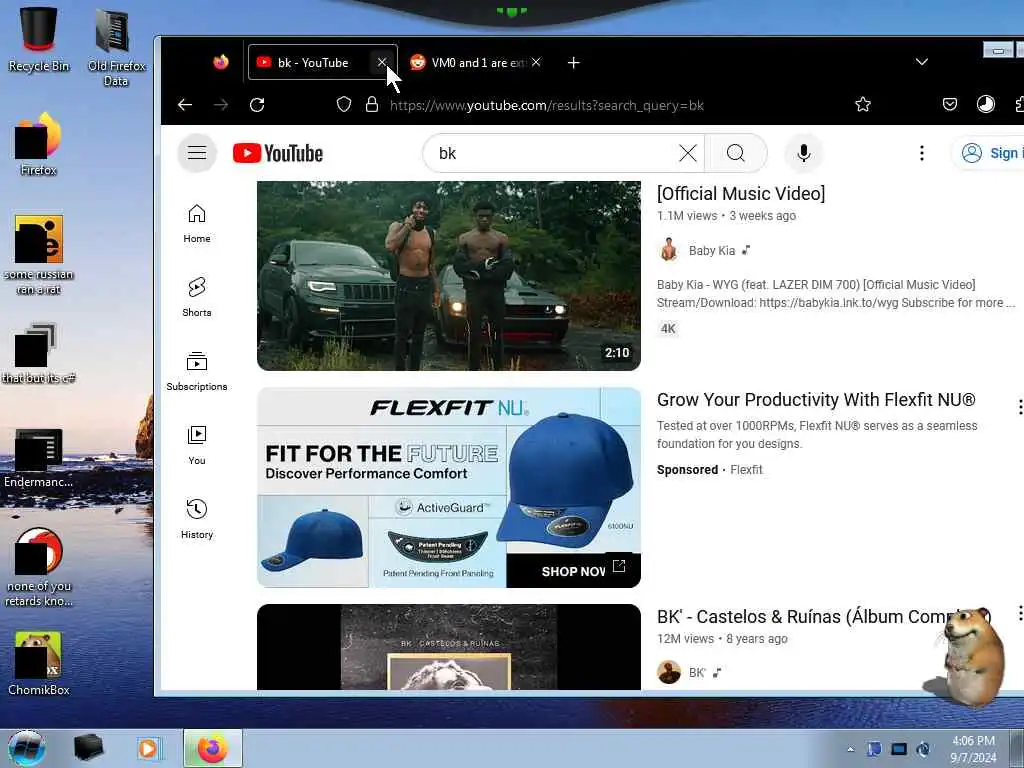The width and height of the screenshot is (1024, 768).
Task: Open the Firefox account circle icon
Action: pos(985,104)
